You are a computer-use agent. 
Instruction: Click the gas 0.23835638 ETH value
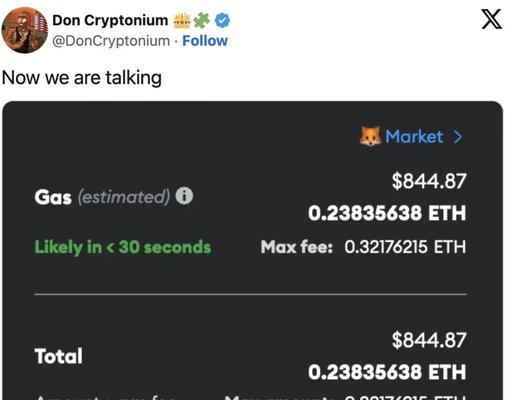(387, 213)
